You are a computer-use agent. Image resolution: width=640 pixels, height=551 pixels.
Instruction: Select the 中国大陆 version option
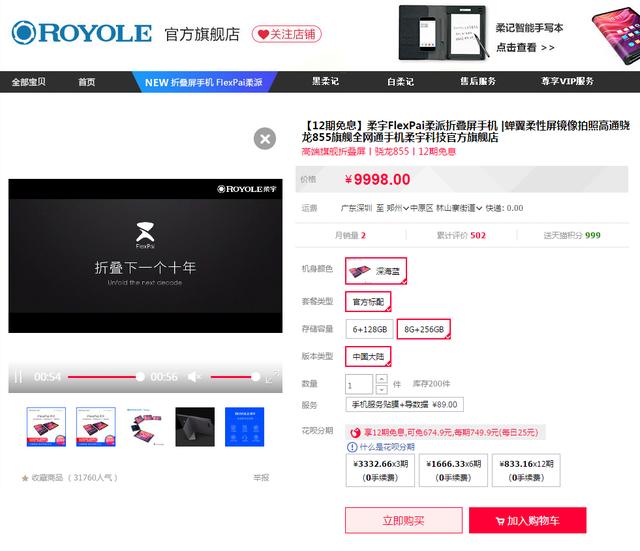[368, 356]
